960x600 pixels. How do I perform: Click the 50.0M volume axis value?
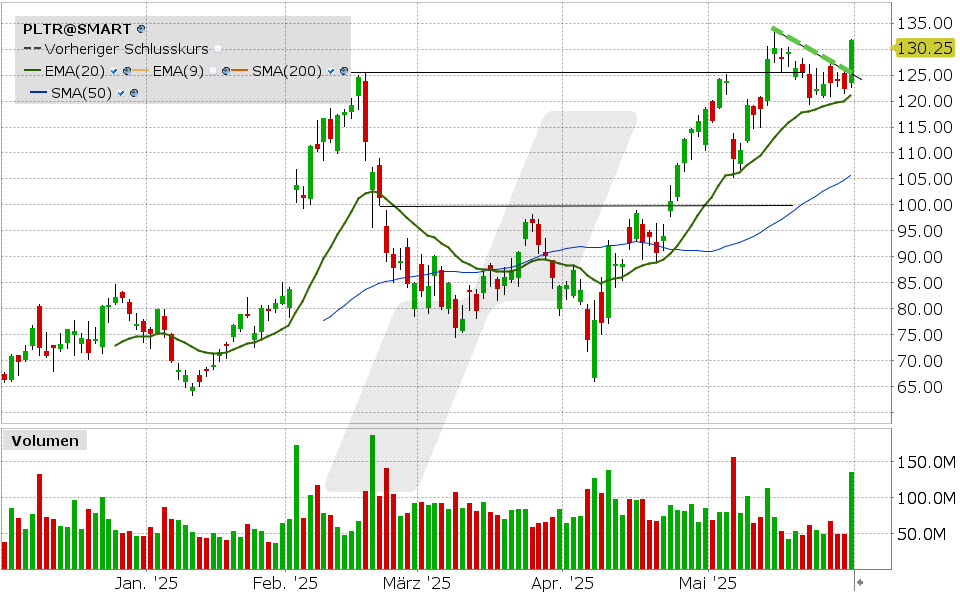(x=921, y=534)
